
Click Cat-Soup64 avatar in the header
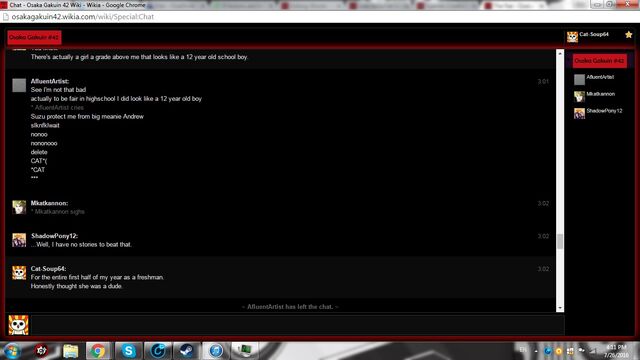pyautogui.click(x=572, y=37)
